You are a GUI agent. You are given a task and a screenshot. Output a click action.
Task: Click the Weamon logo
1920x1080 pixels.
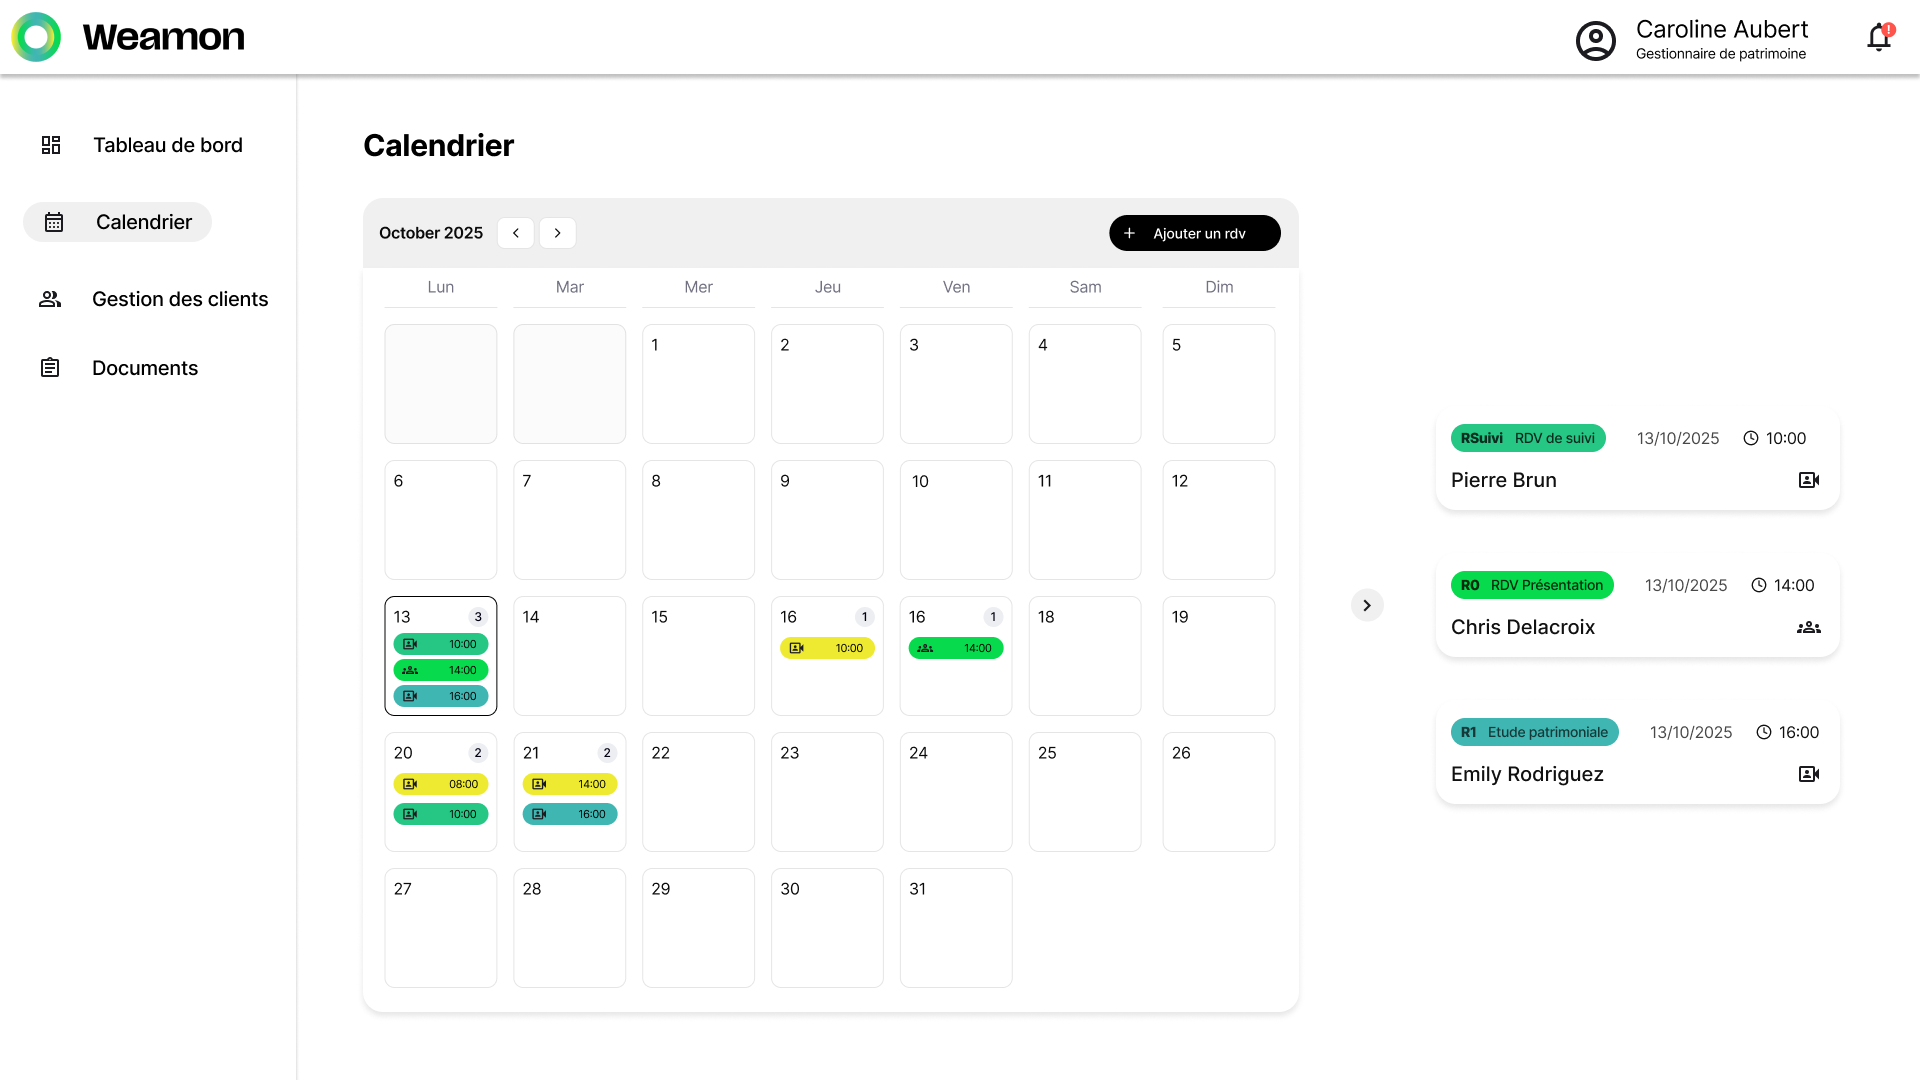point(128,37)
